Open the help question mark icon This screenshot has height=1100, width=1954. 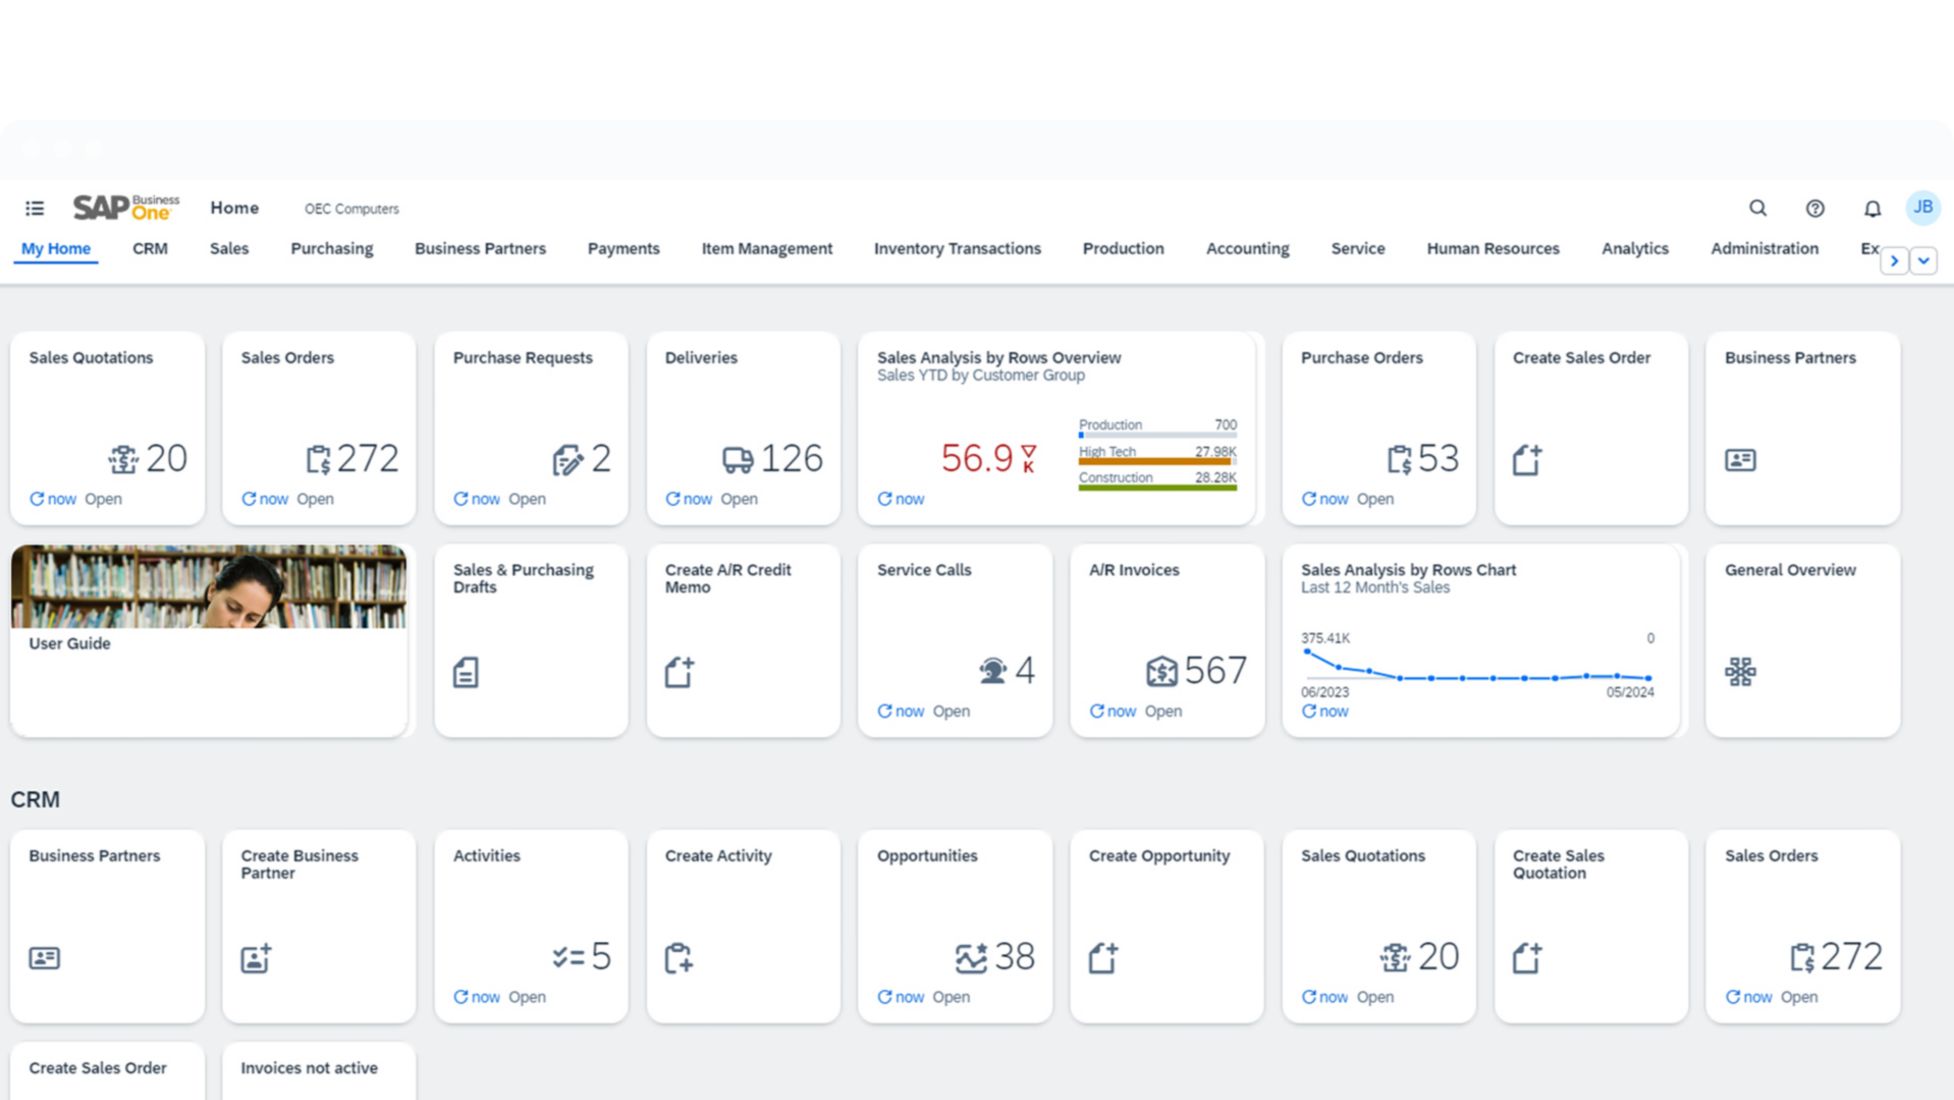(1814, 208)
